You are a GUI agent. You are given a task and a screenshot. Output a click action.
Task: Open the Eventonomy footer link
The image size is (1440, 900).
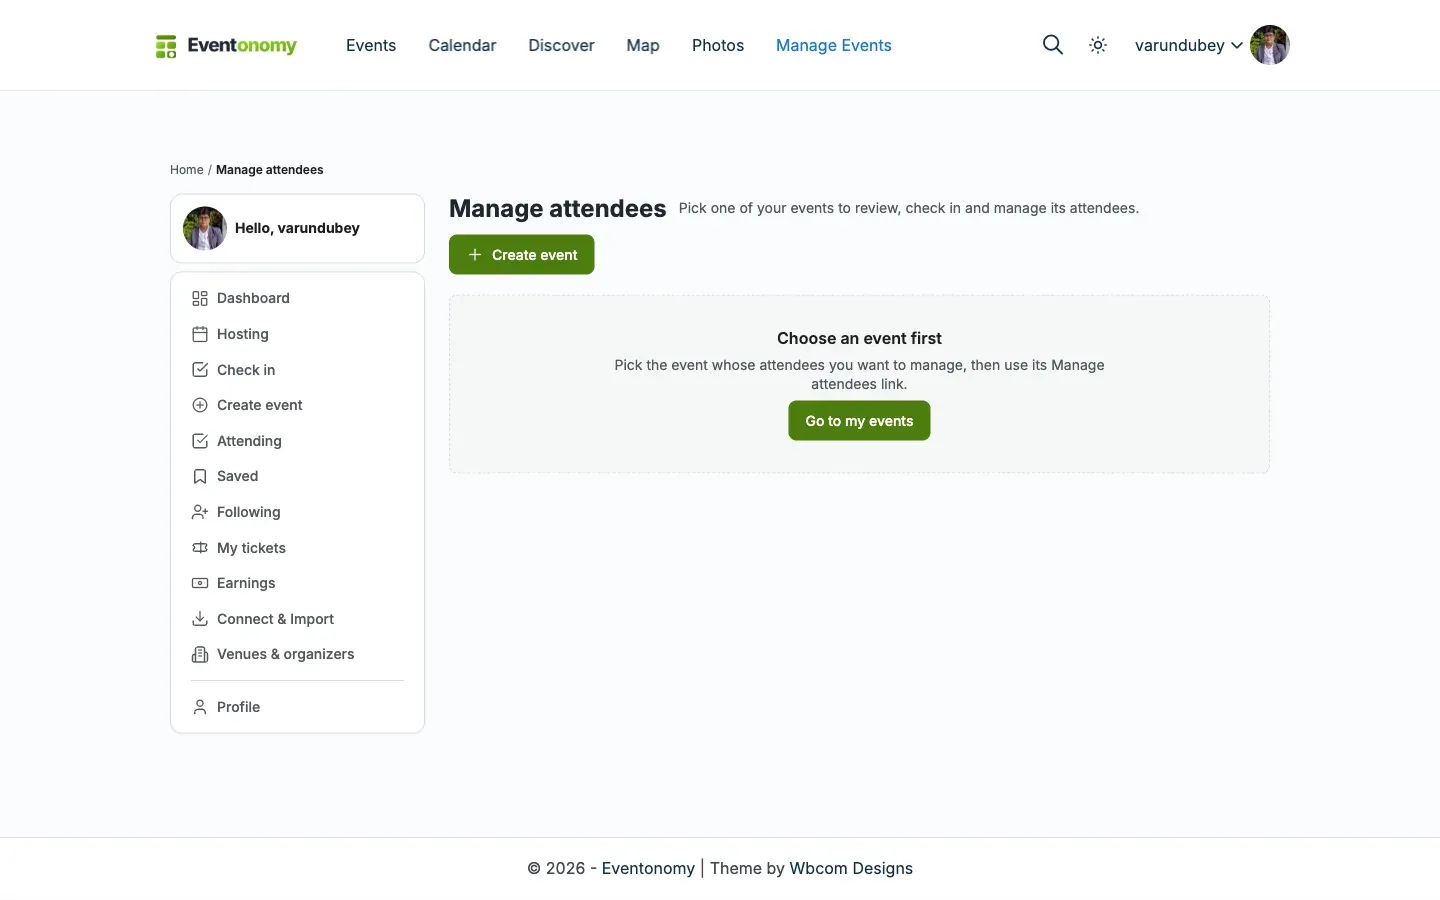(x=648, y=868)
